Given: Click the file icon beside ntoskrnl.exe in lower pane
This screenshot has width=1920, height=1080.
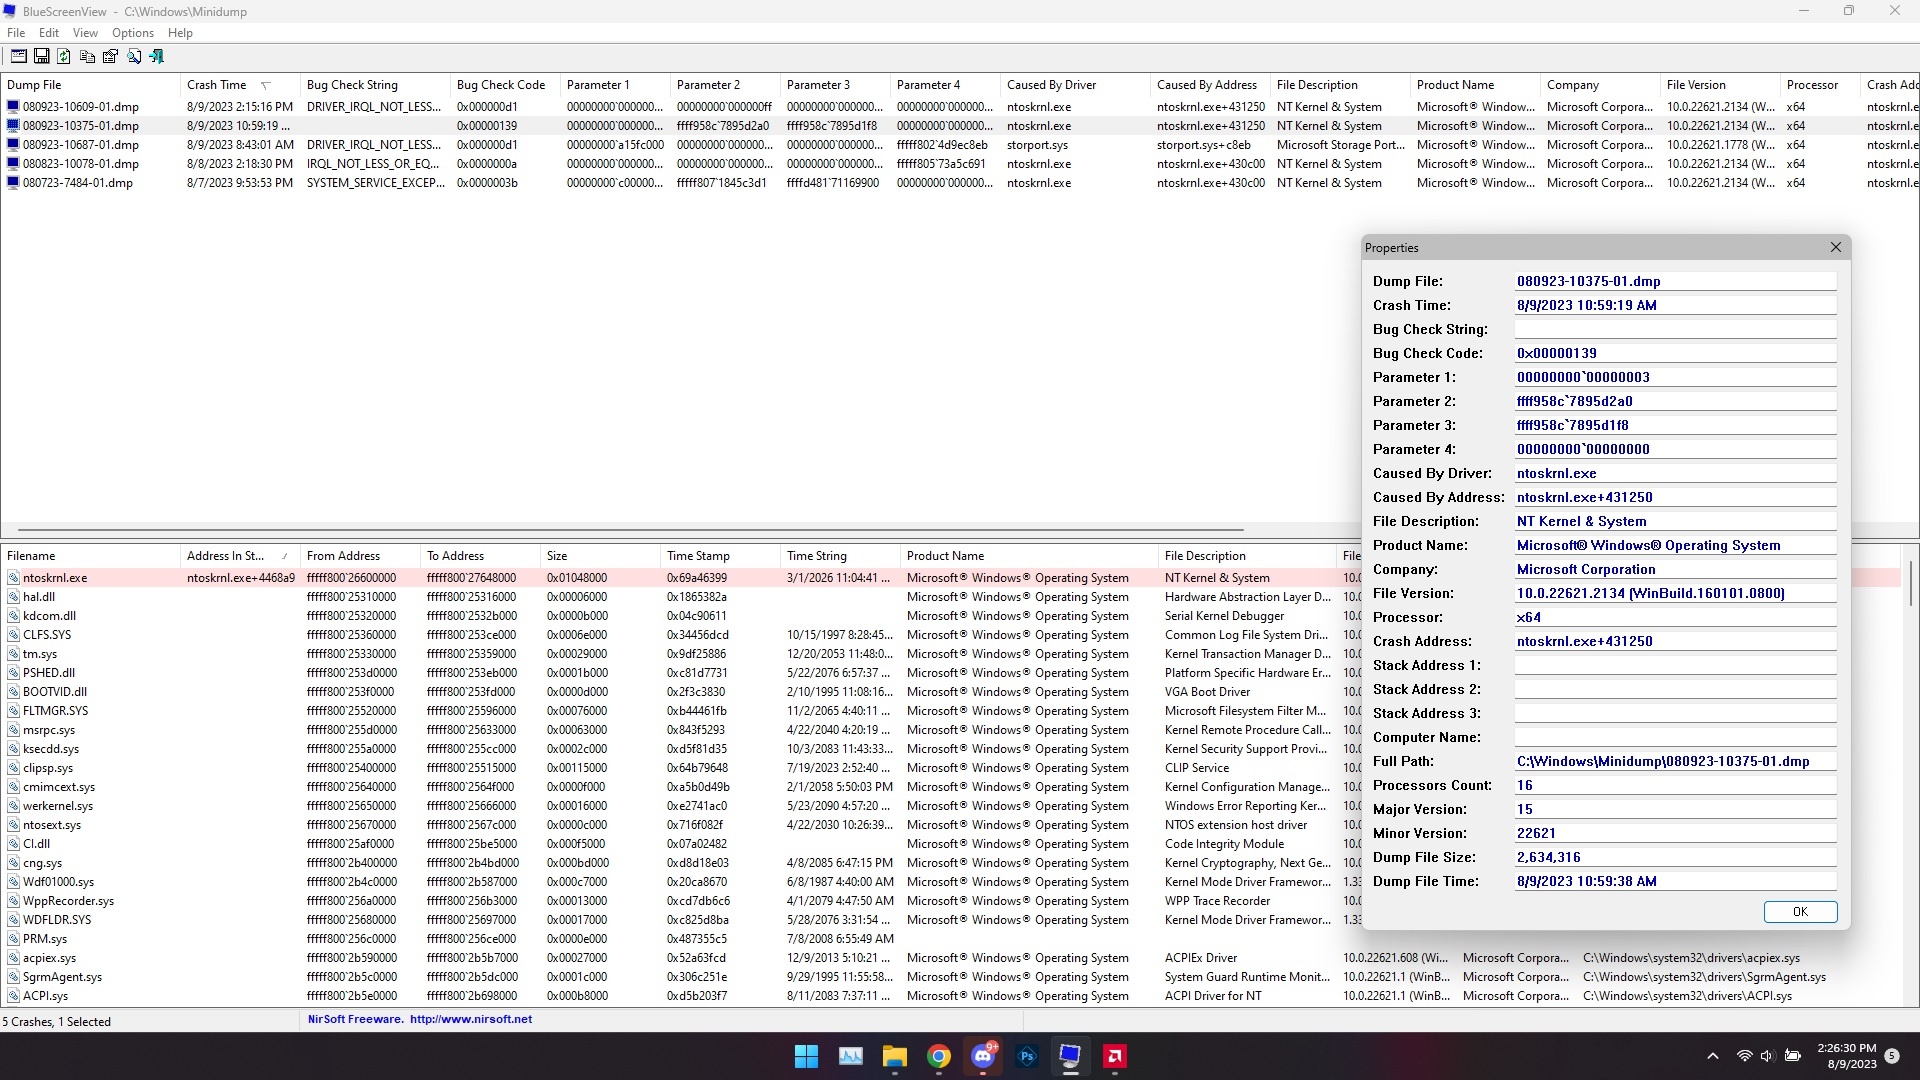Looking at the screenshot, I should pos(14,578).
